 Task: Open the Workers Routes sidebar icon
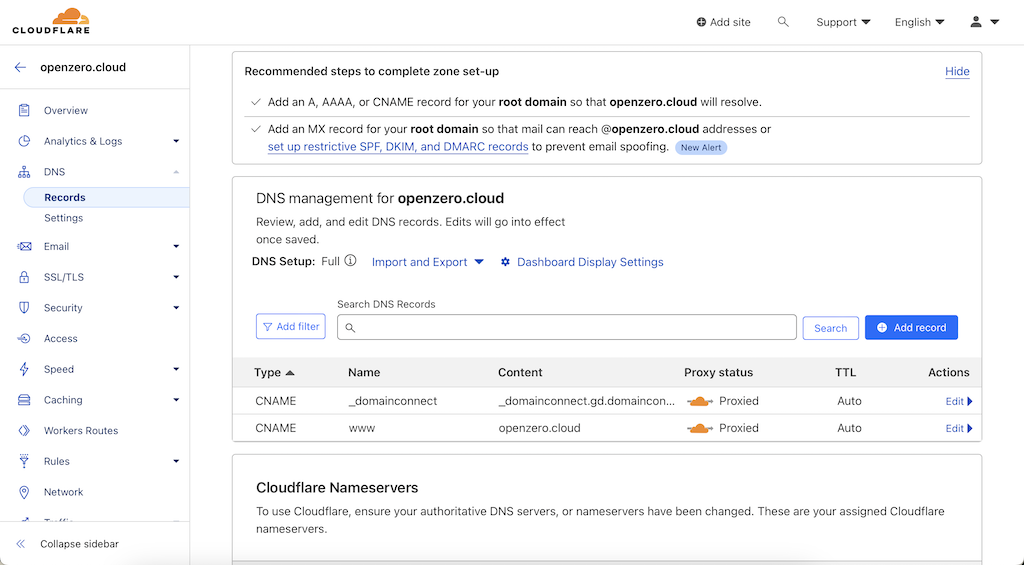click(24, 431)
